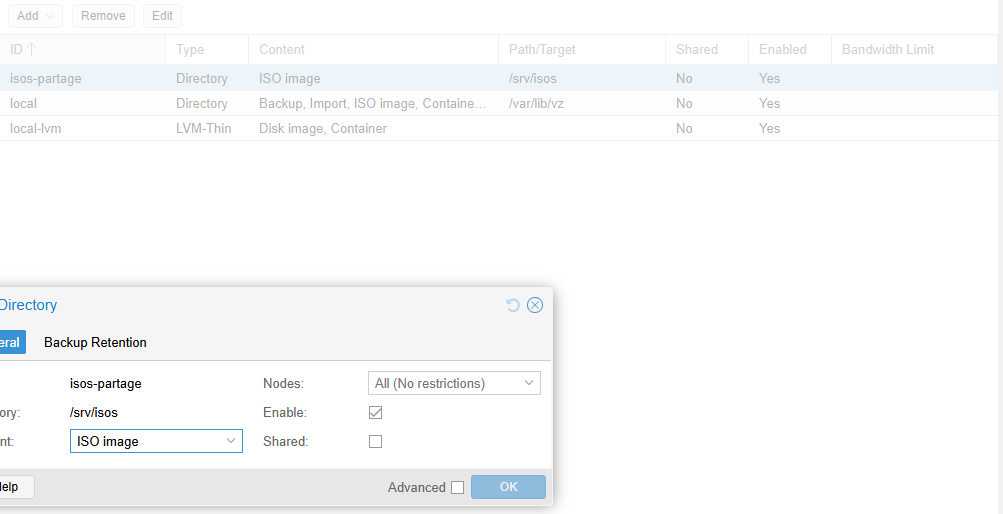The width and height of the screenshot is (1003, 514).
Task: Click the Remove button
Action: pos(103,16)
